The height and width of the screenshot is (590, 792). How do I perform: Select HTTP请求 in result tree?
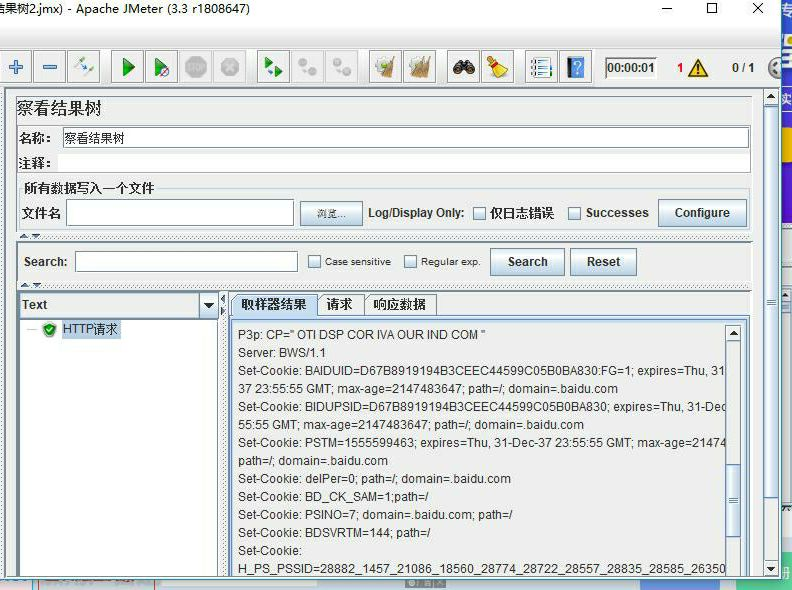(90, 329)
